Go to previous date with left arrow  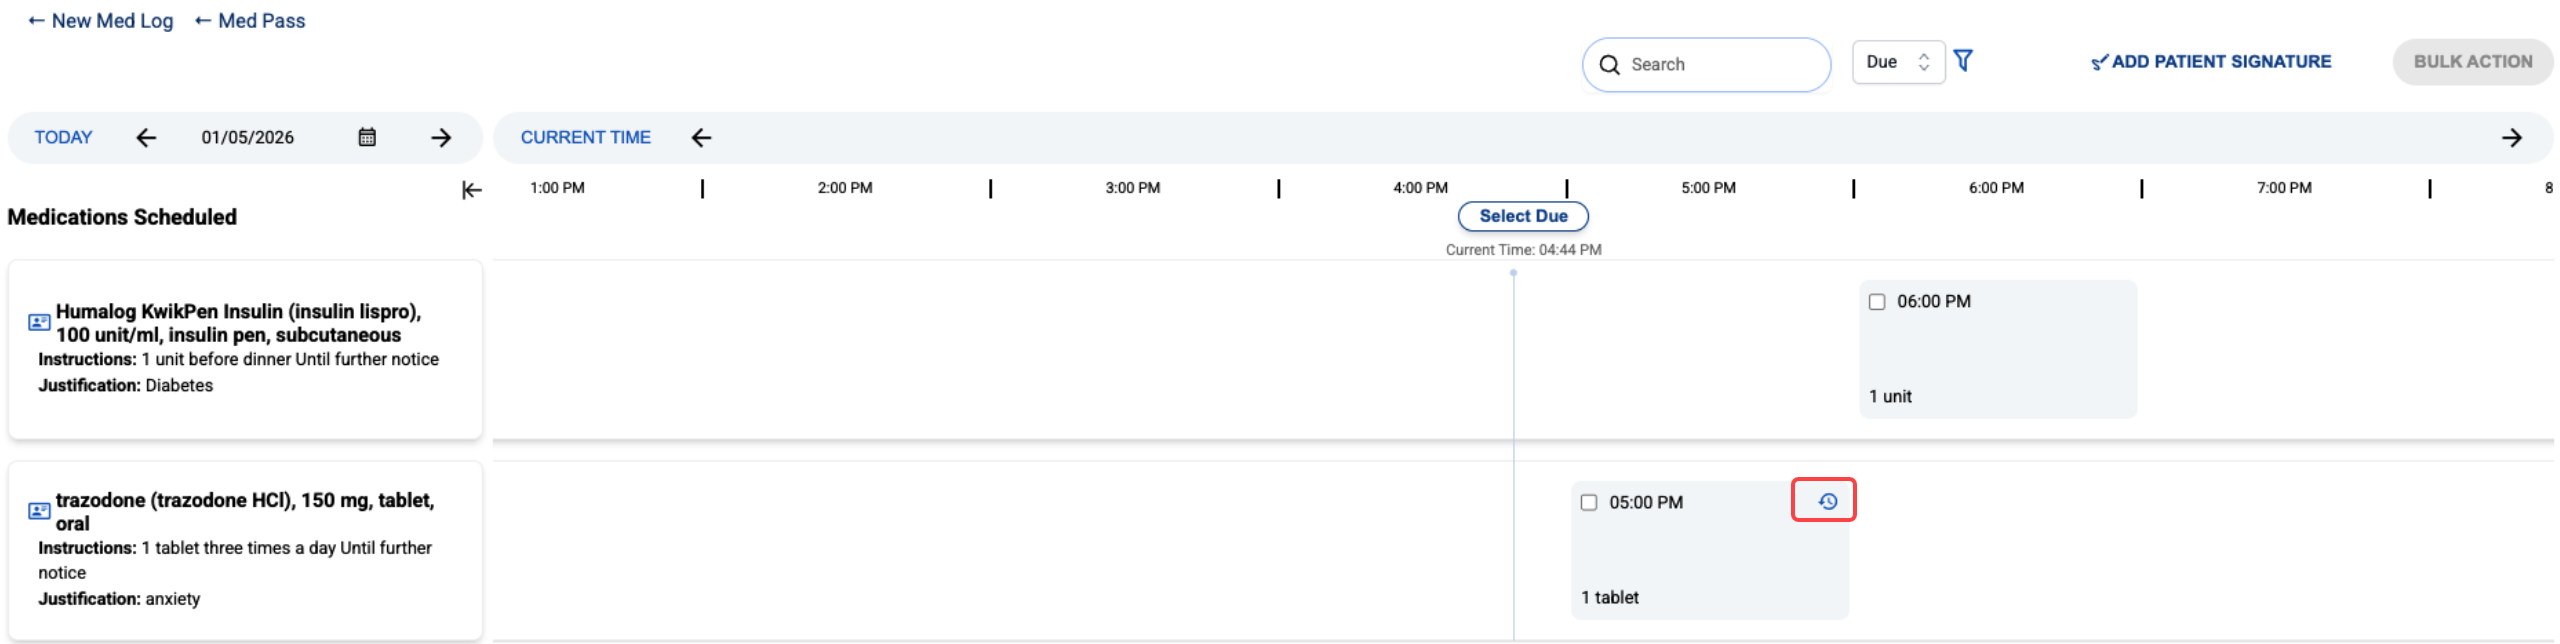146,137
